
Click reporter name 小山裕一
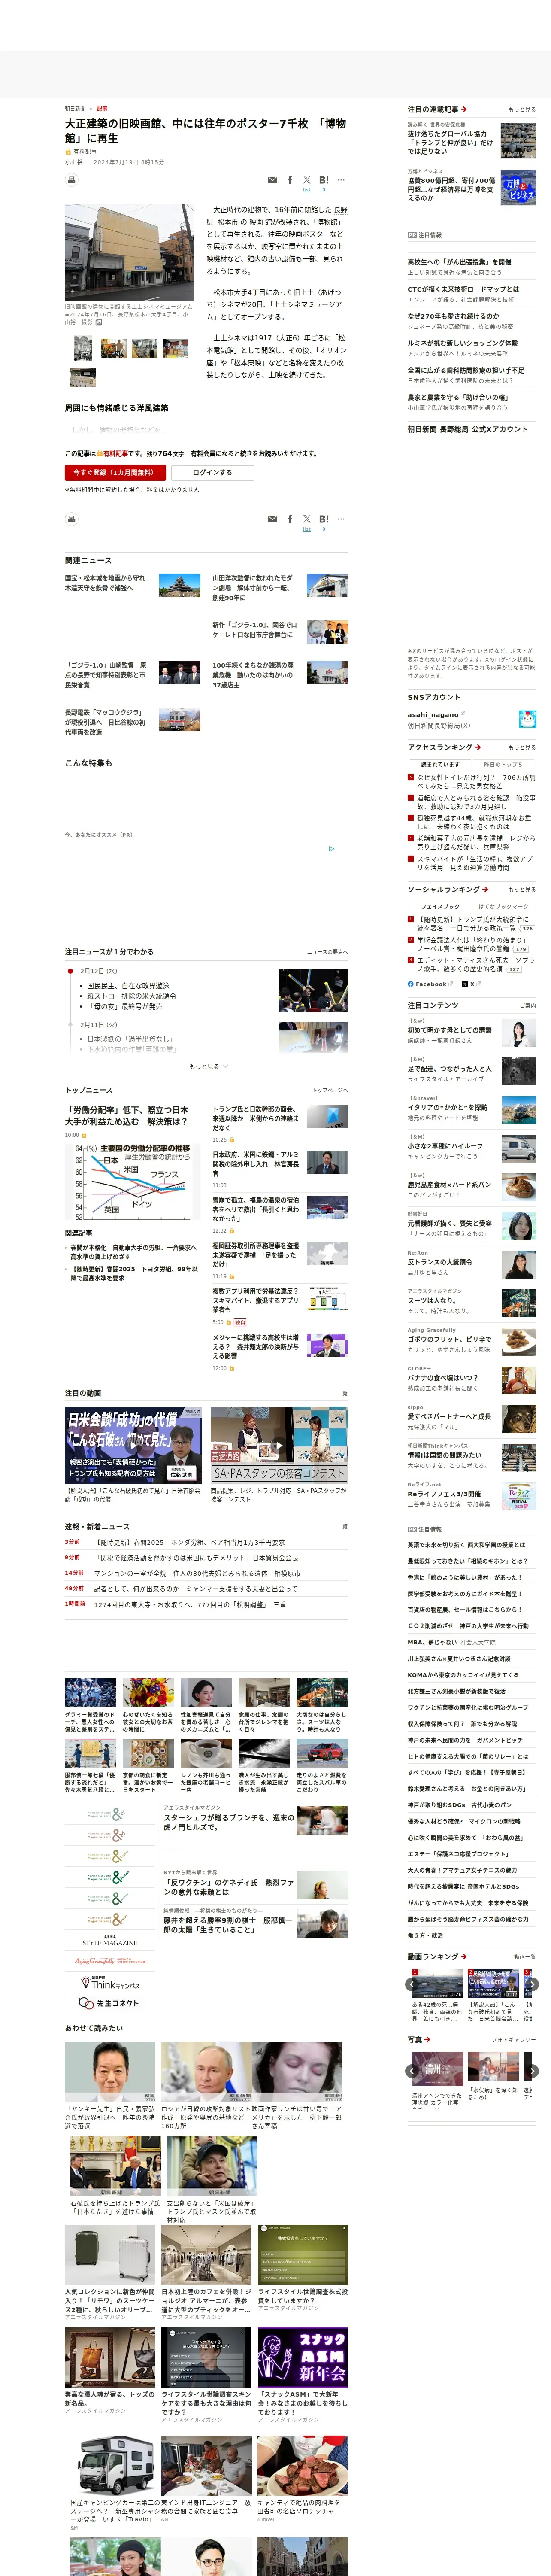76,162
